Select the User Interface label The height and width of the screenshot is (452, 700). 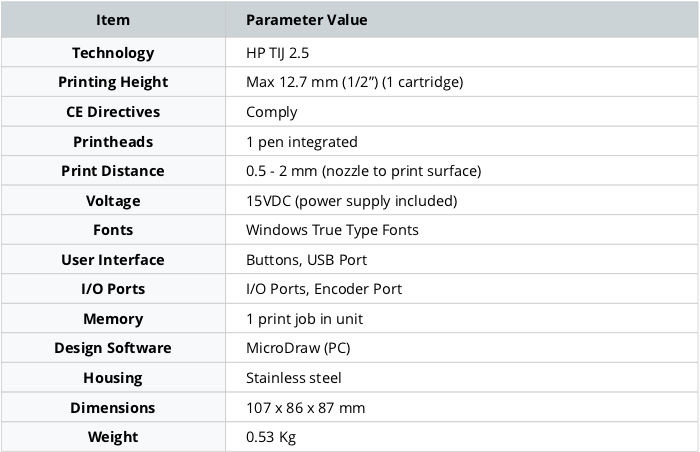point(113,259)
